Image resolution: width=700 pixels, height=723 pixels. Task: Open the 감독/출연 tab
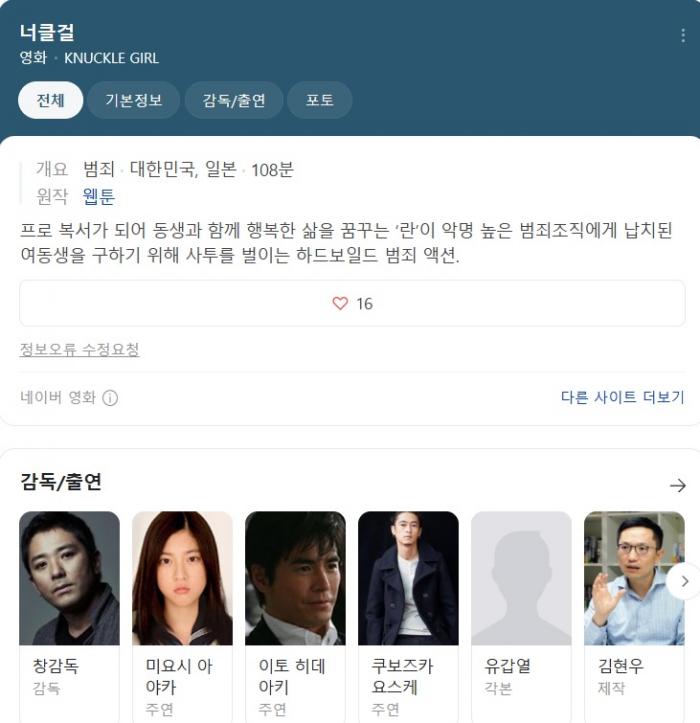234,100
